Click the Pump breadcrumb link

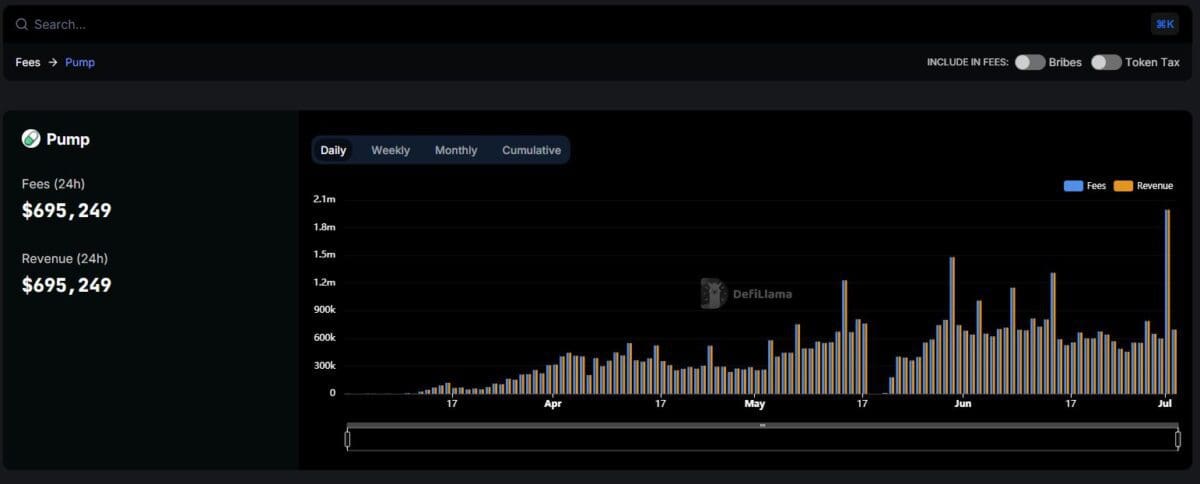[80, 62]
